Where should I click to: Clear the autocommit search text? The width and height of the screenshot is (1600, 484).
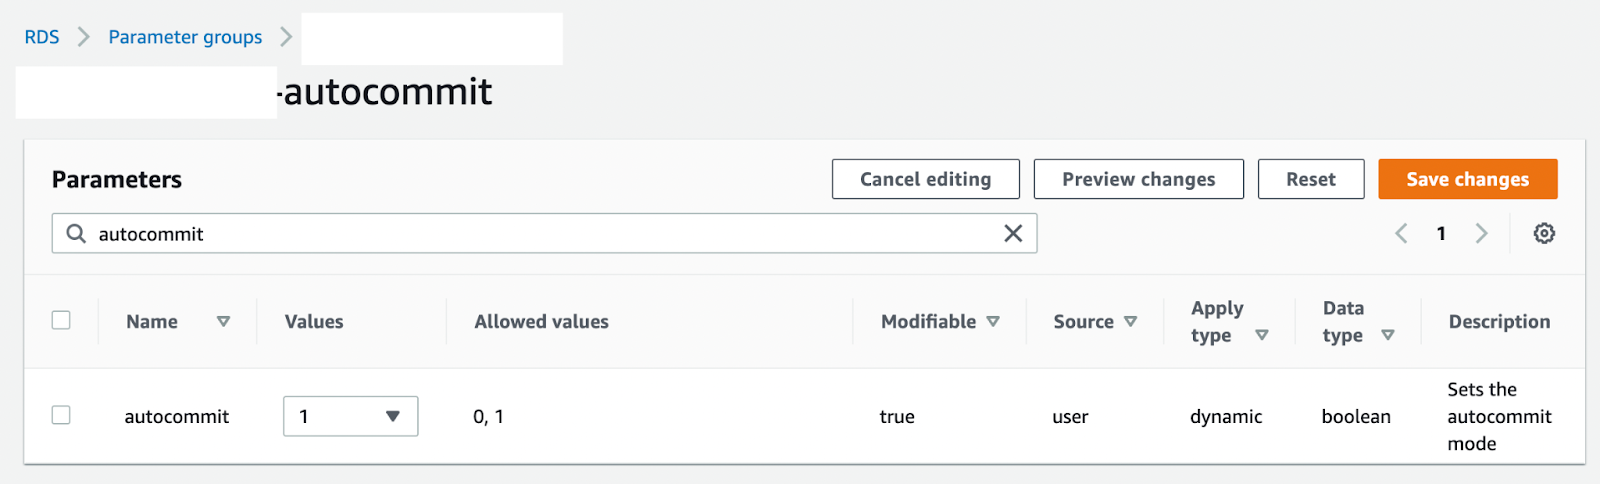pyautogui.click(x=1013, y=234)
